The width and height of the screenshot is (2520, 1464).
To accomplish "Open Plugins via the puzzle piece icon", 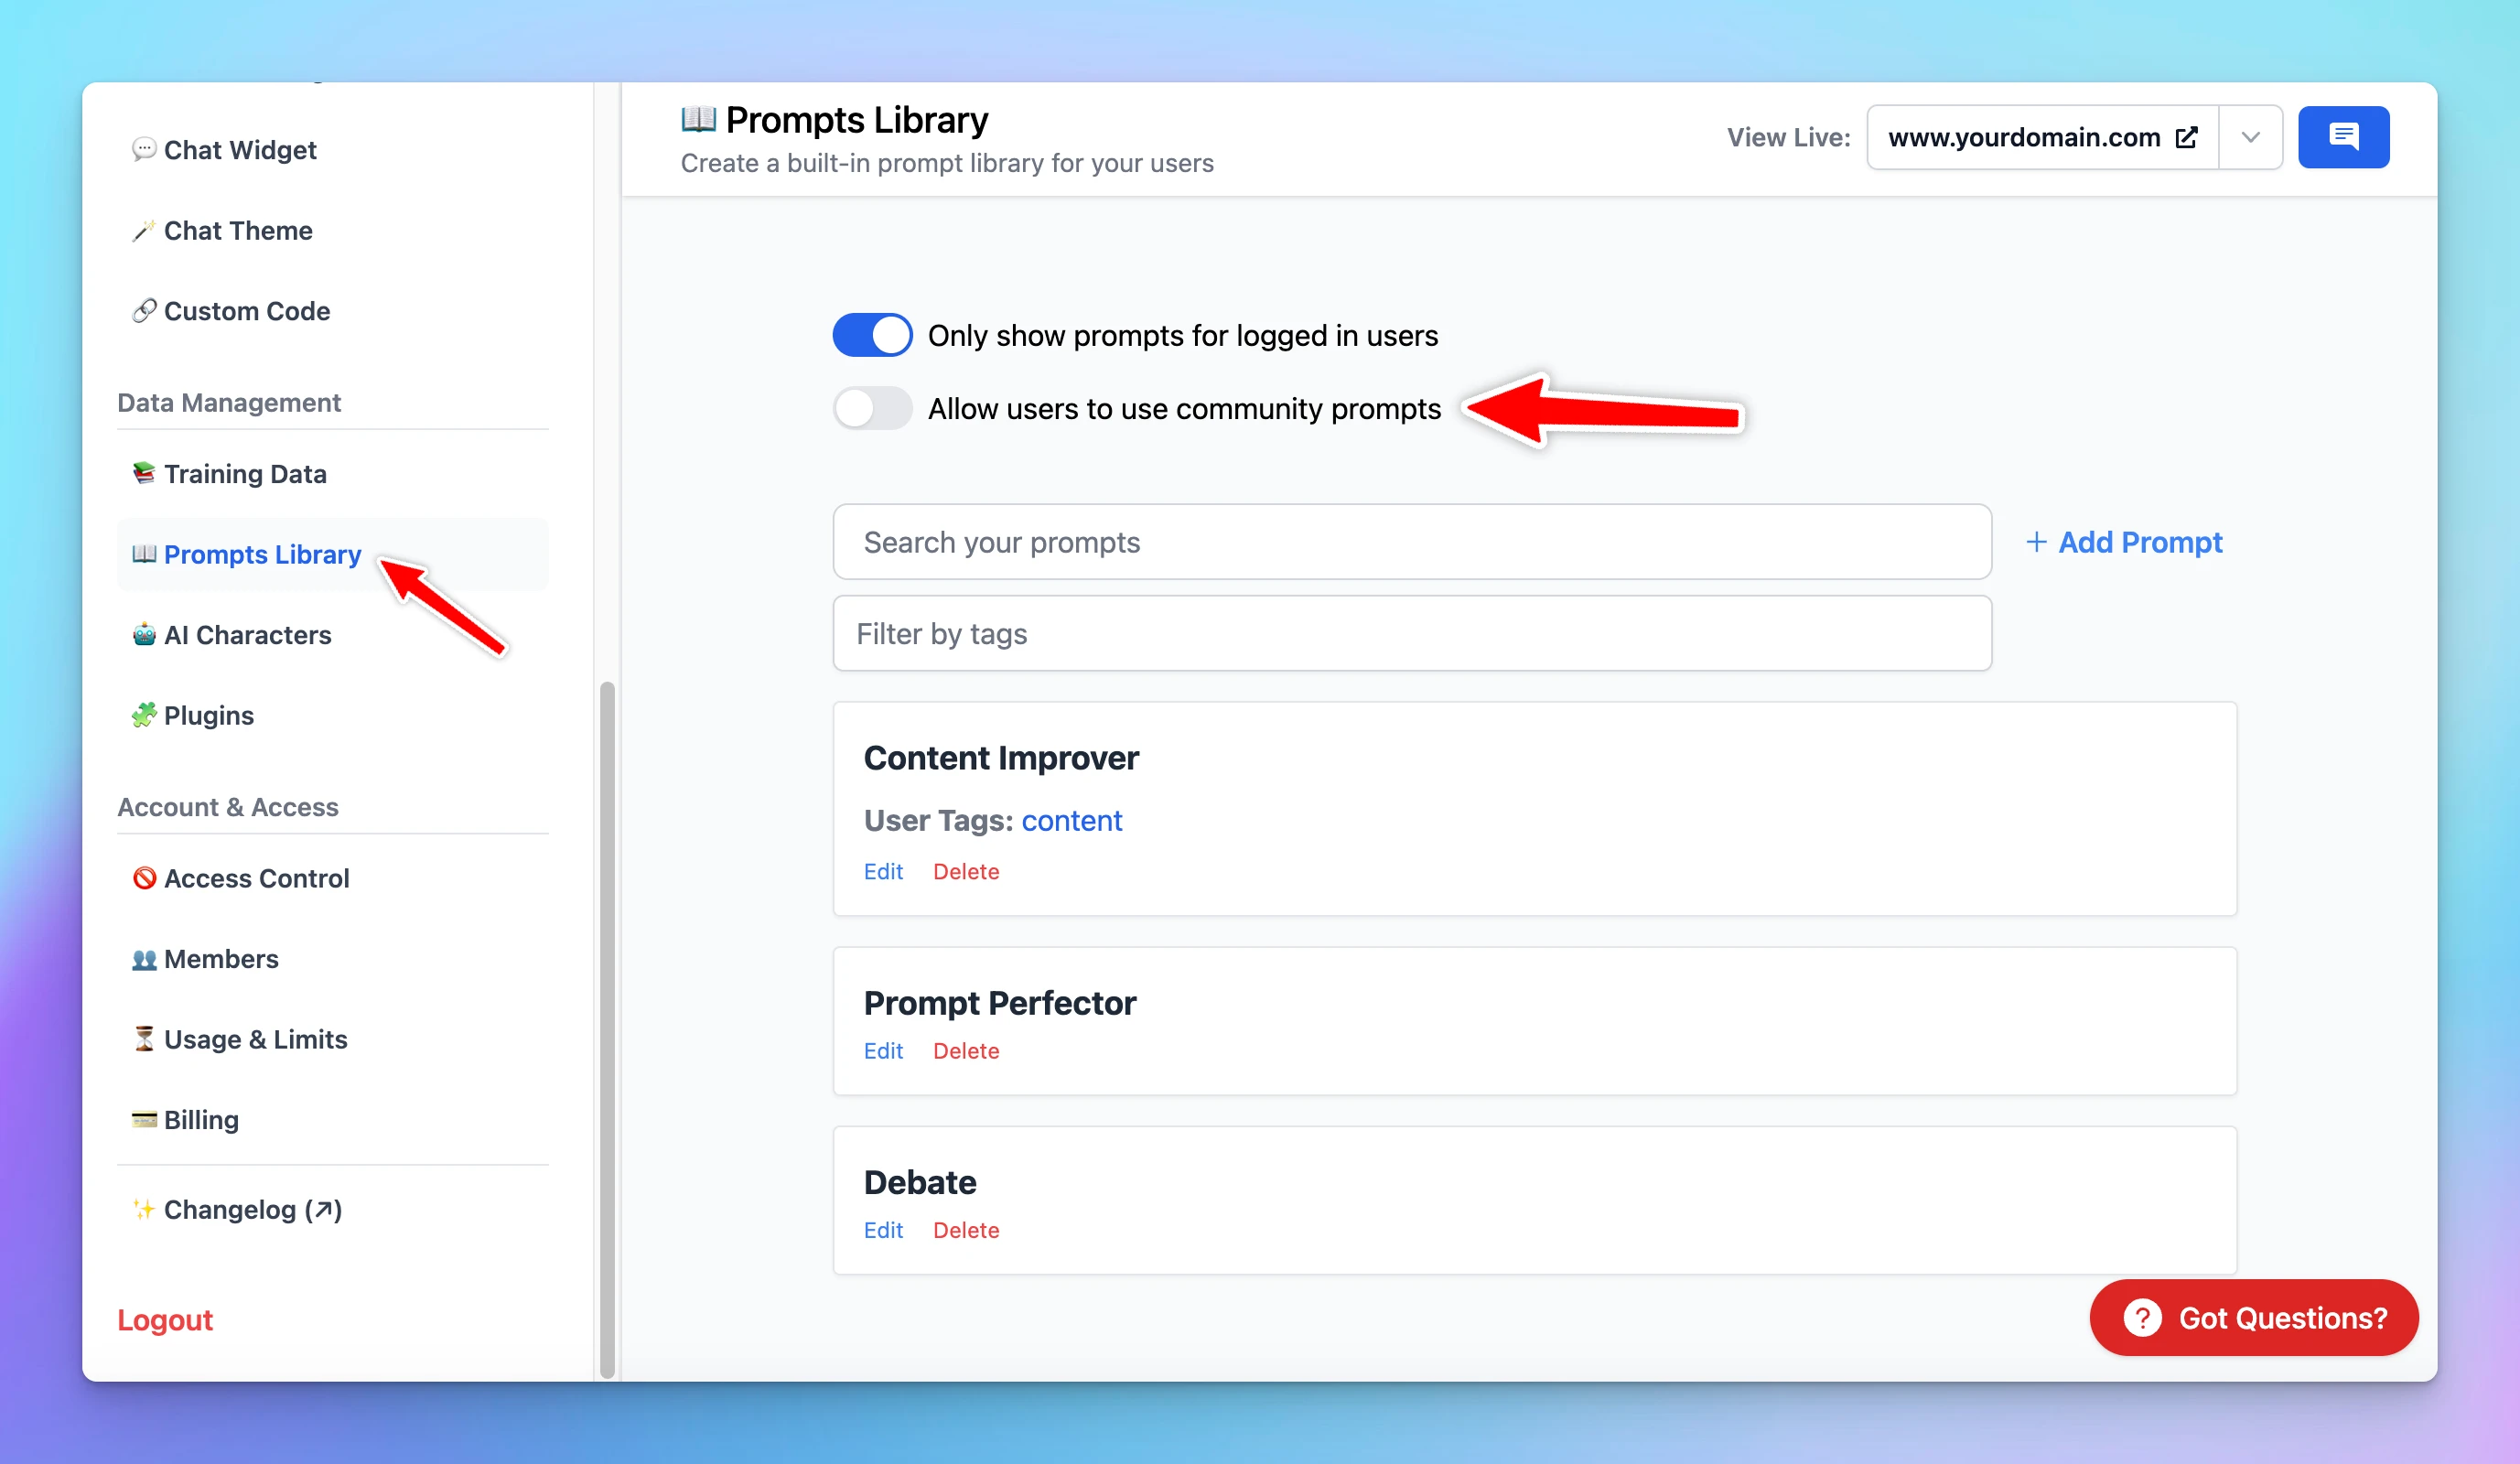I will pos(145,715).
